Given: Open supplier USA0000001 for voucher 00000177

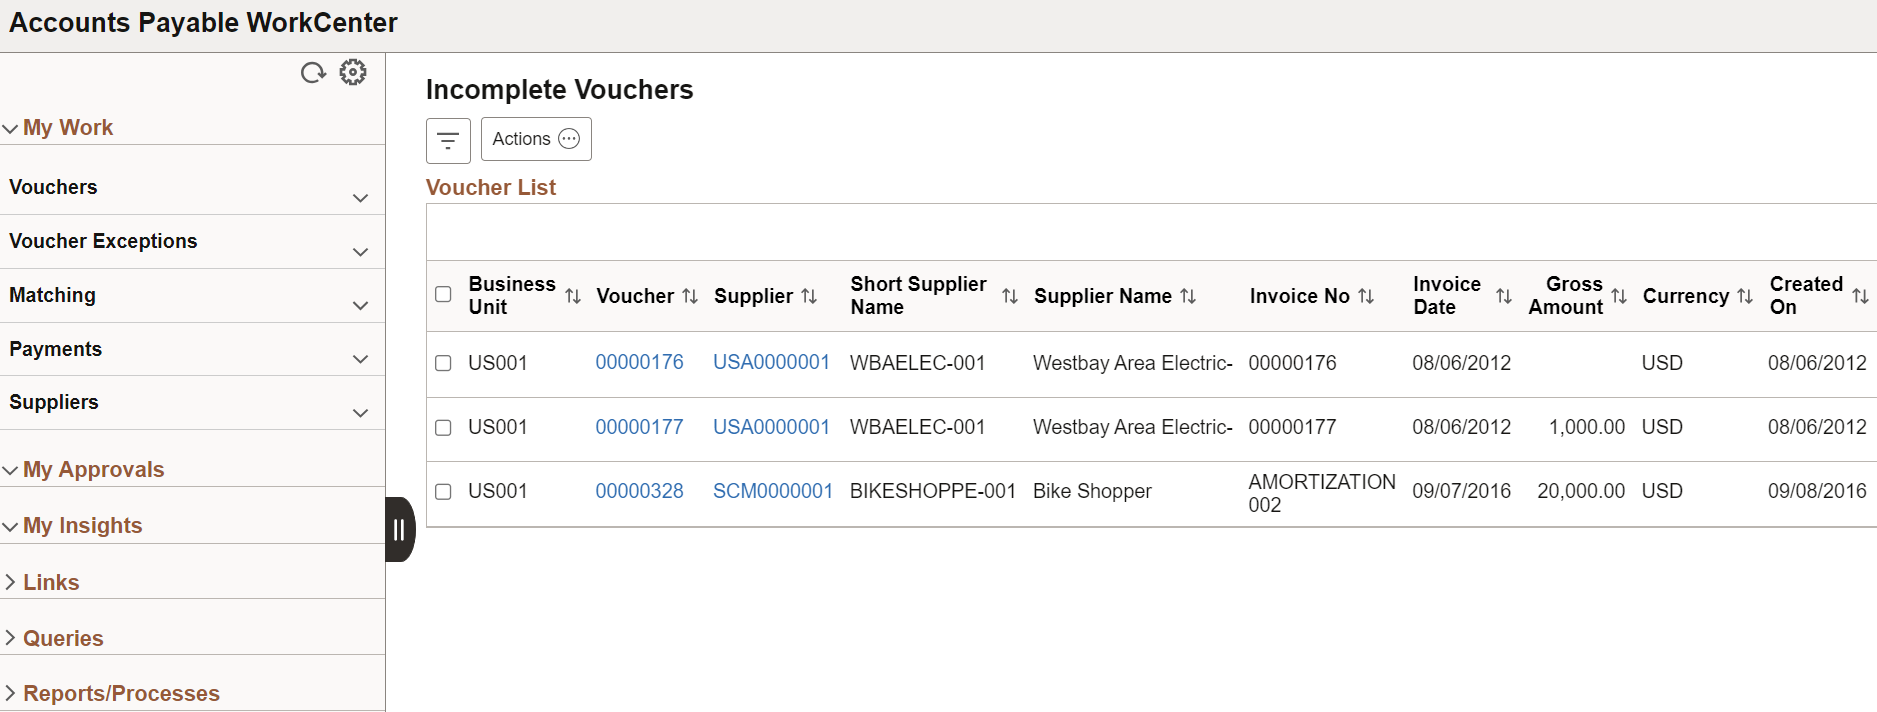Looking at the screenshot, I should click(771, 427).
